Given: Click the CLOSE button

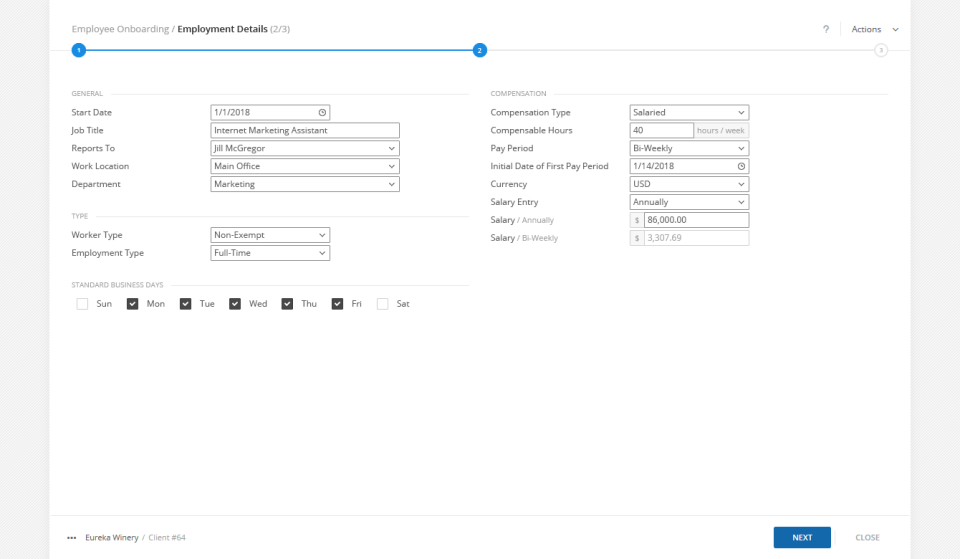Looking at the screenshot, I should tap(868, 538).
